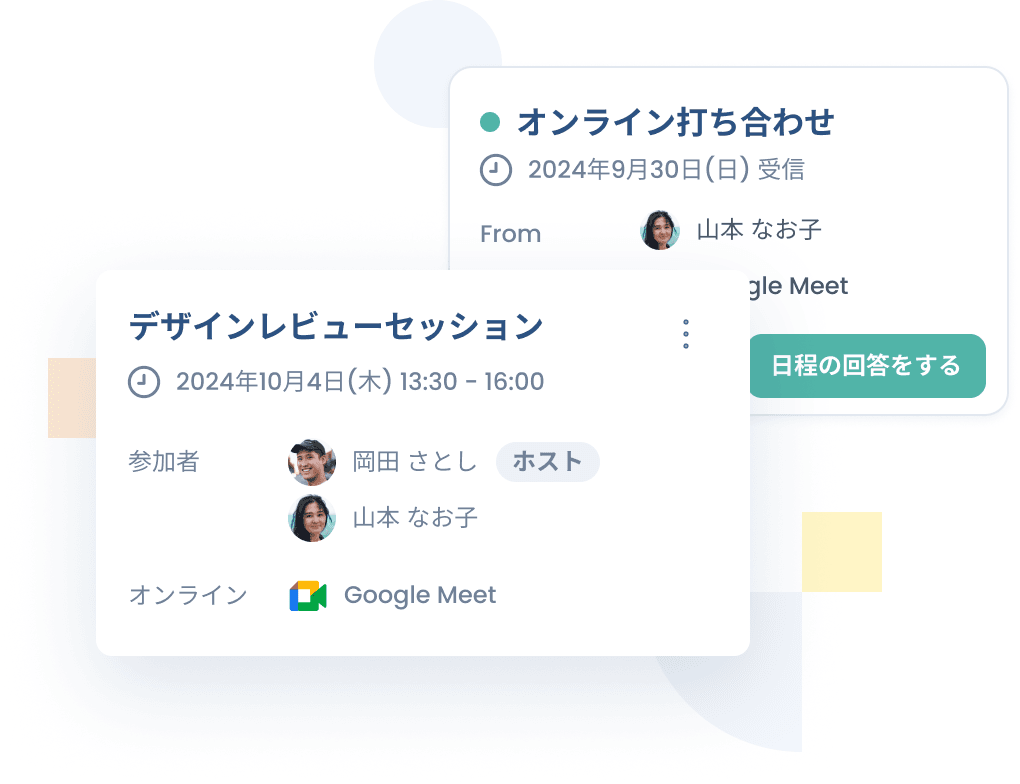This screenshot has width=1020, height=784.
Task: Click the ホスト badge beside 岡田 さとし
Action: point(548,462)
